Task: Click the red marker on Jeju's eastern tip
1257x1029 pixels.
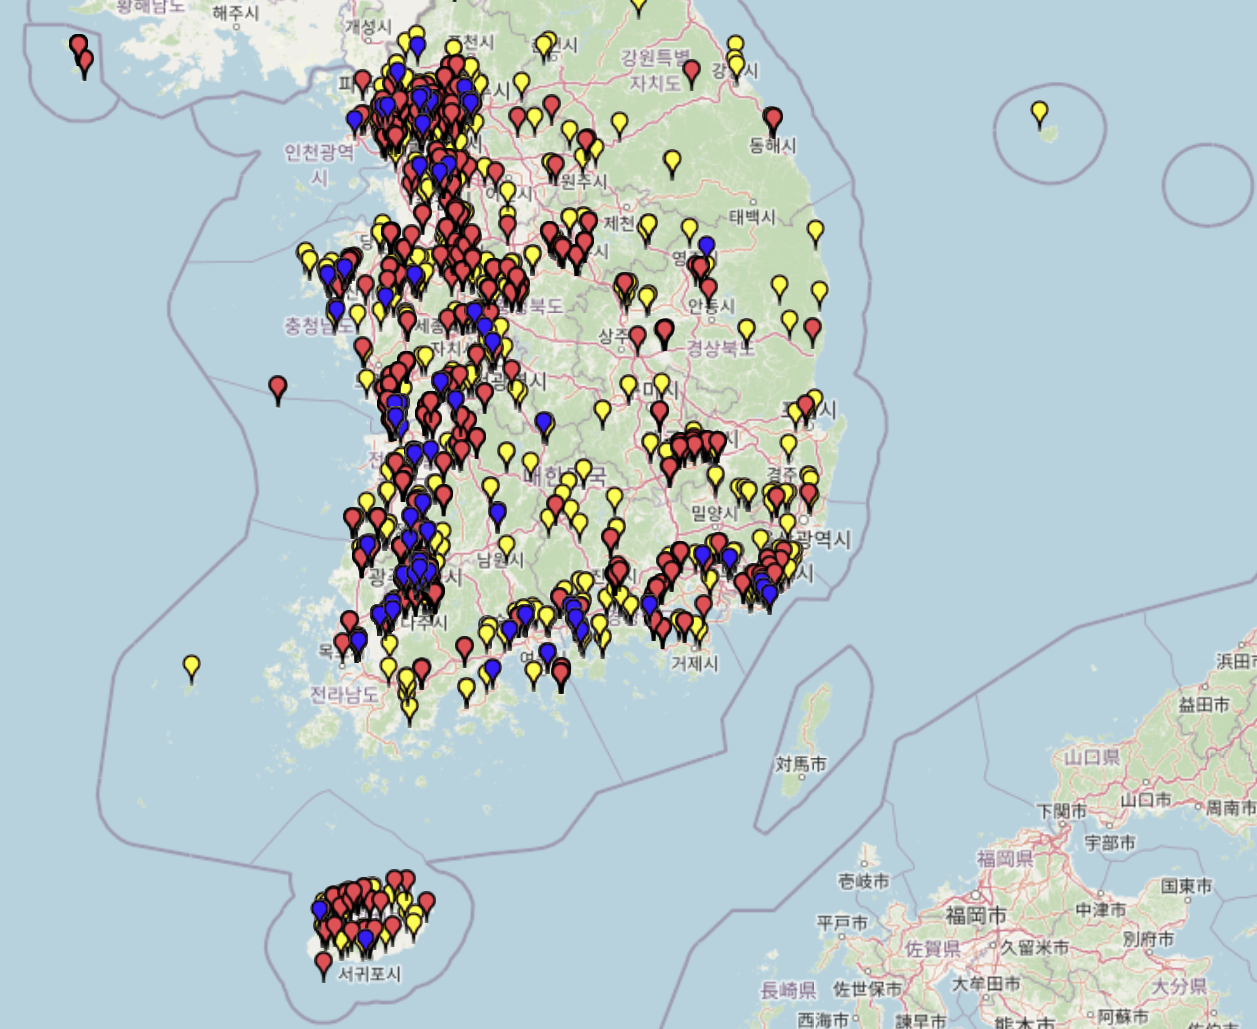Action: (426, 902)
